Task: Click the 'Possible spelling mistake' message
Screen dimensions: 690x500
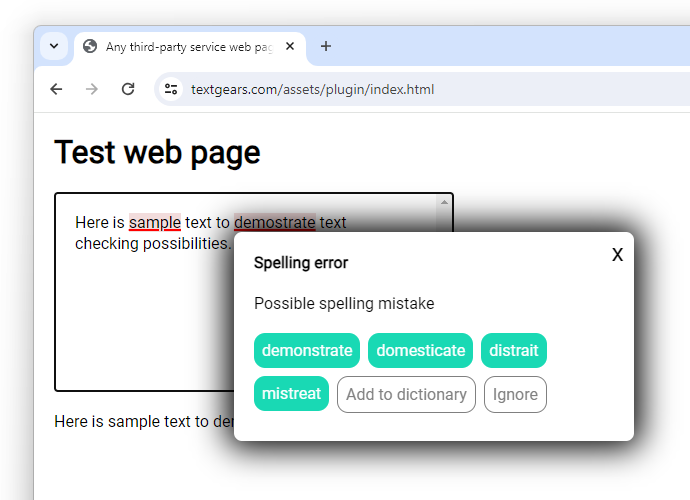Action: (x=344, y=304)
